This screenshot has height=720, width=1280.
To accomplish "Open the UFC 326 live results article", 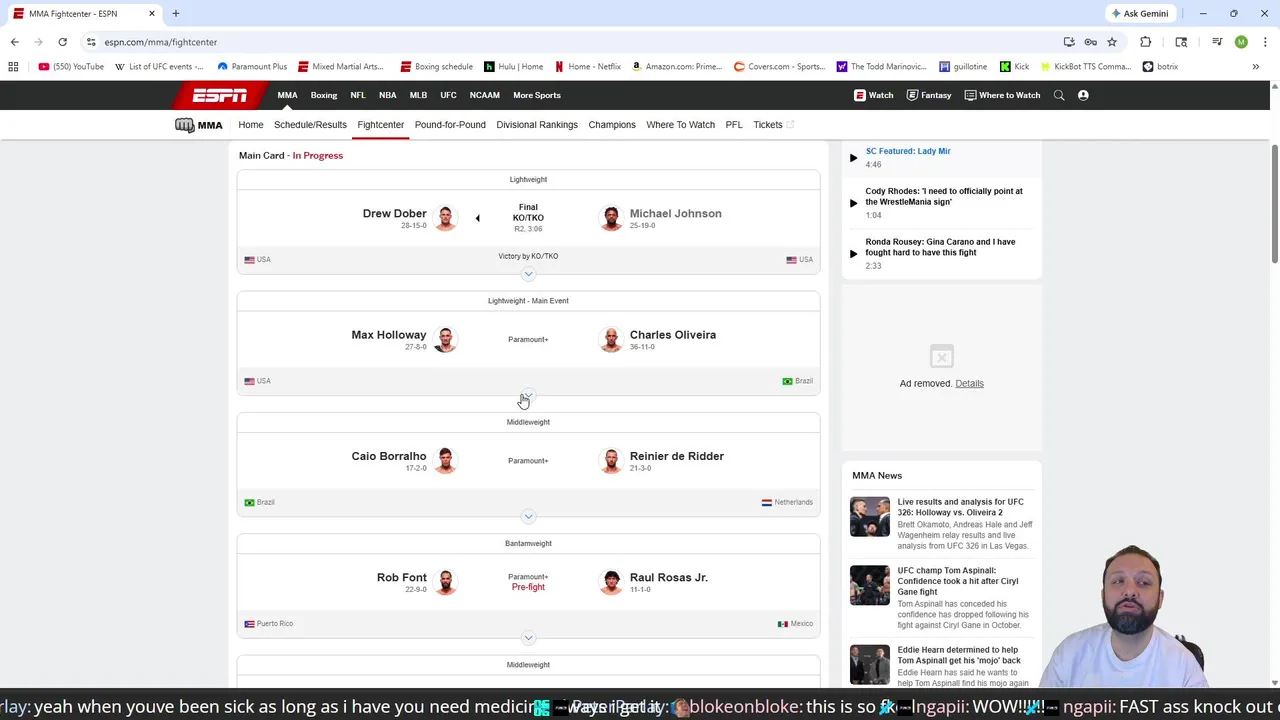I will (x=960, y=507).
